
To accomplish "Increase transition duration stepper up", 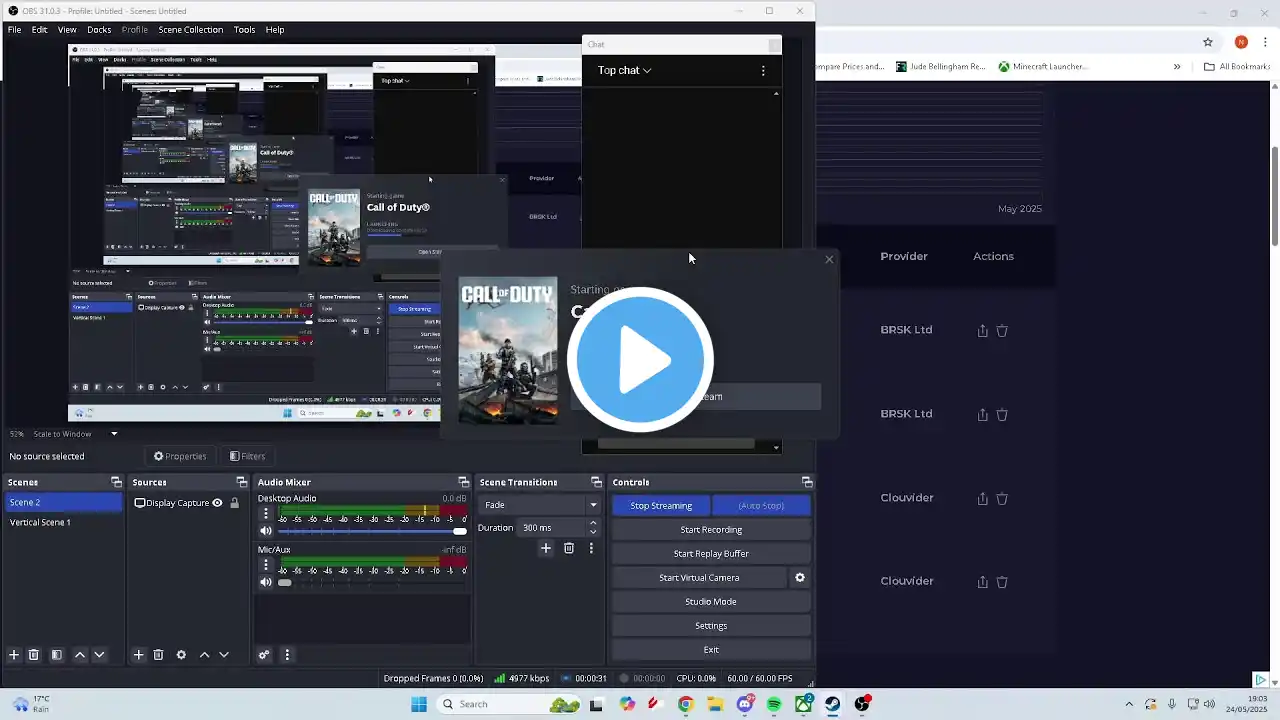I will [x=593, y=523].
